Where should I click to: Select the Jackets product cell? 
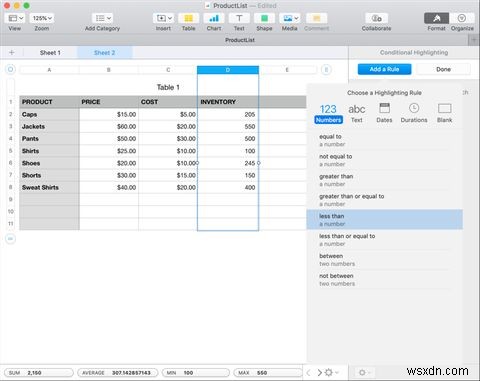coord(49,127)
